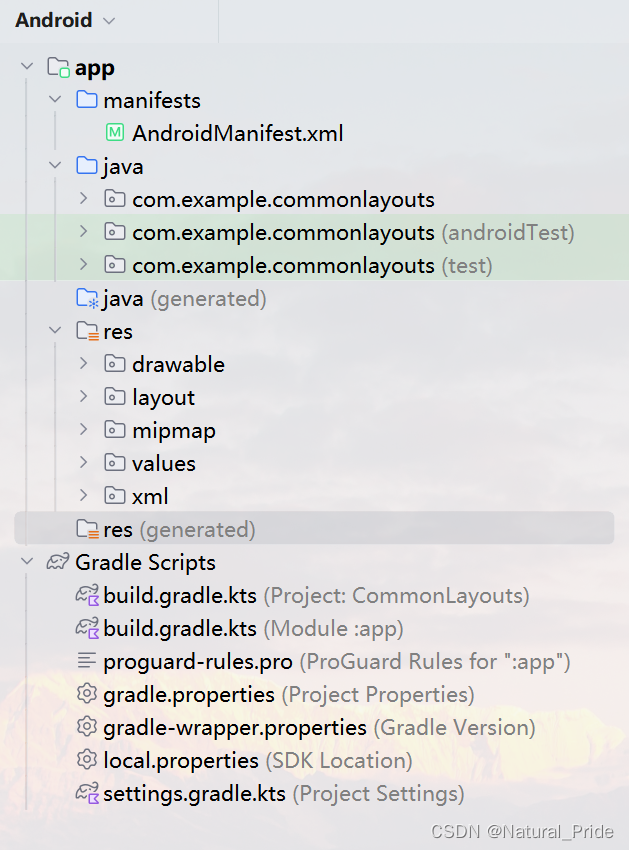Image resolution: width=629 pixels, height=850 pixels.
Task: Click the CSDN @Natural_Pride watermark text
Action: (521, 831)
